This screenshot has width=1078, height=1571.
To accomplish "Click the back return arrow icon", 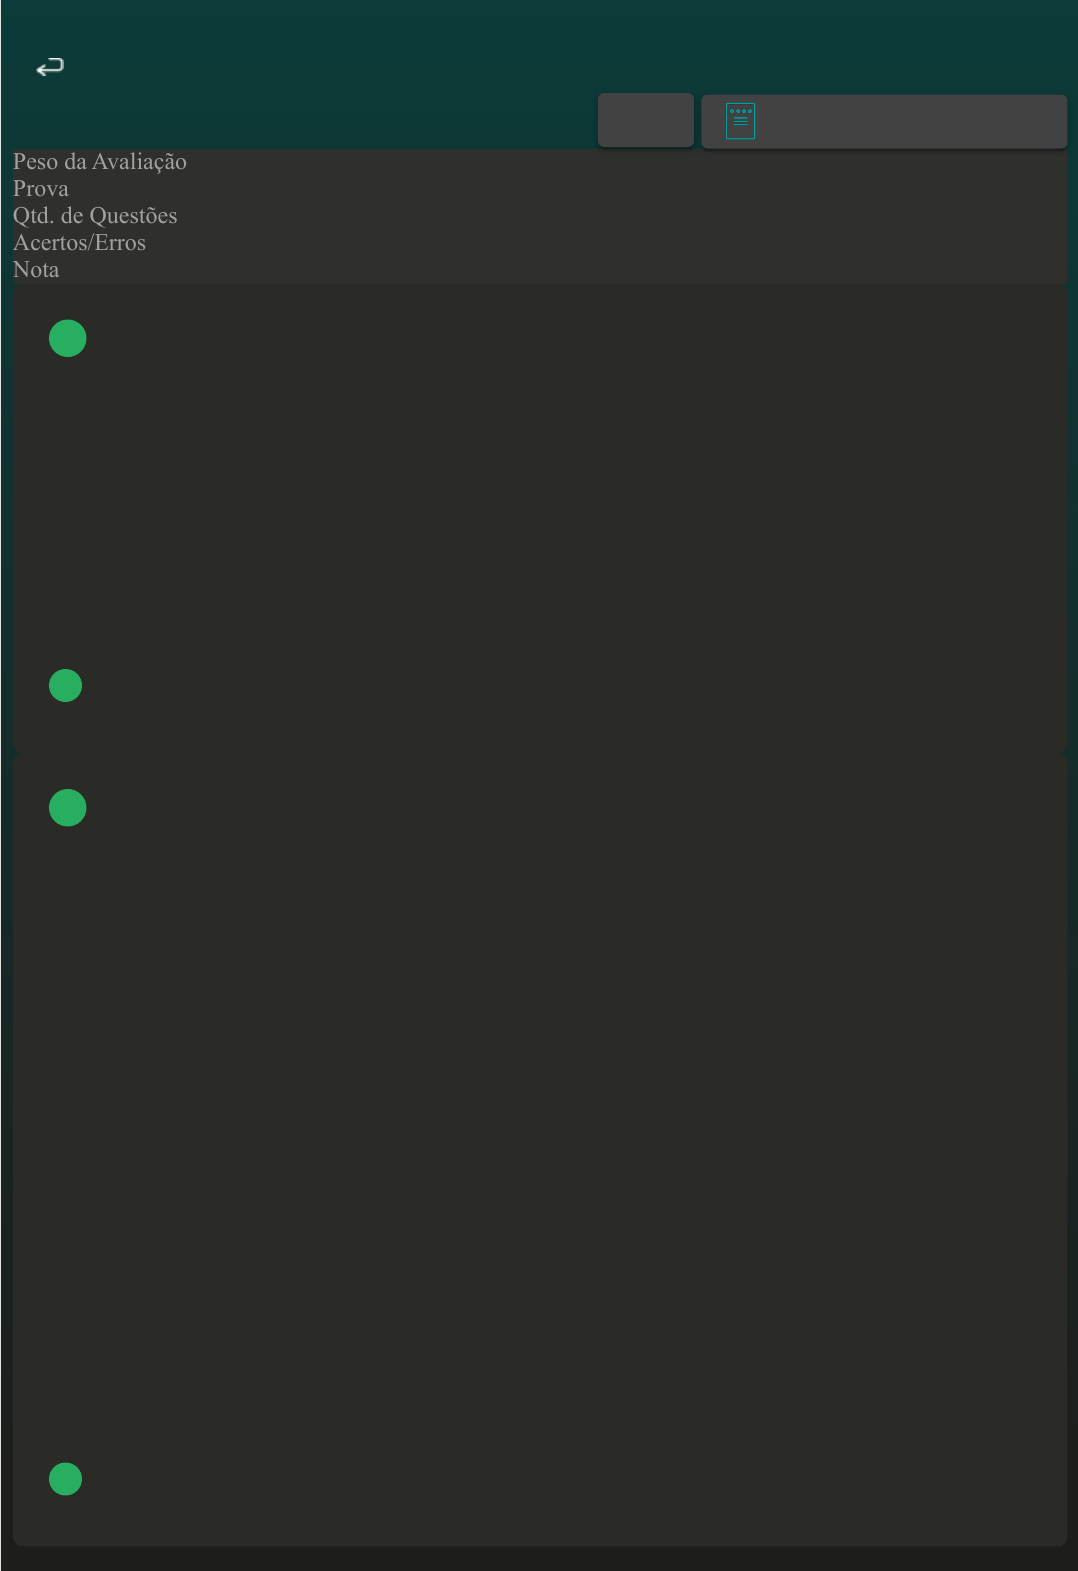I will tap(50, 67).
